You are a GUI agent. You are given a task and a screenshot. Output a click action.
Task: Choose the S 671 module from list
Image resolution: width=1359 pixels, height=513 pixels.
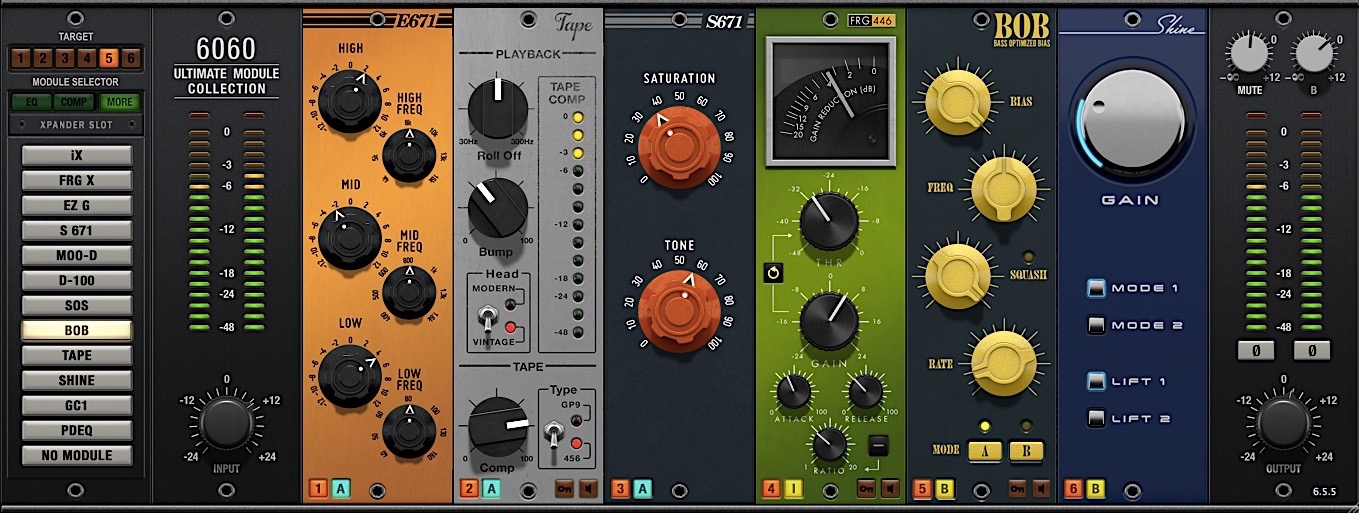tap(77, 231)
